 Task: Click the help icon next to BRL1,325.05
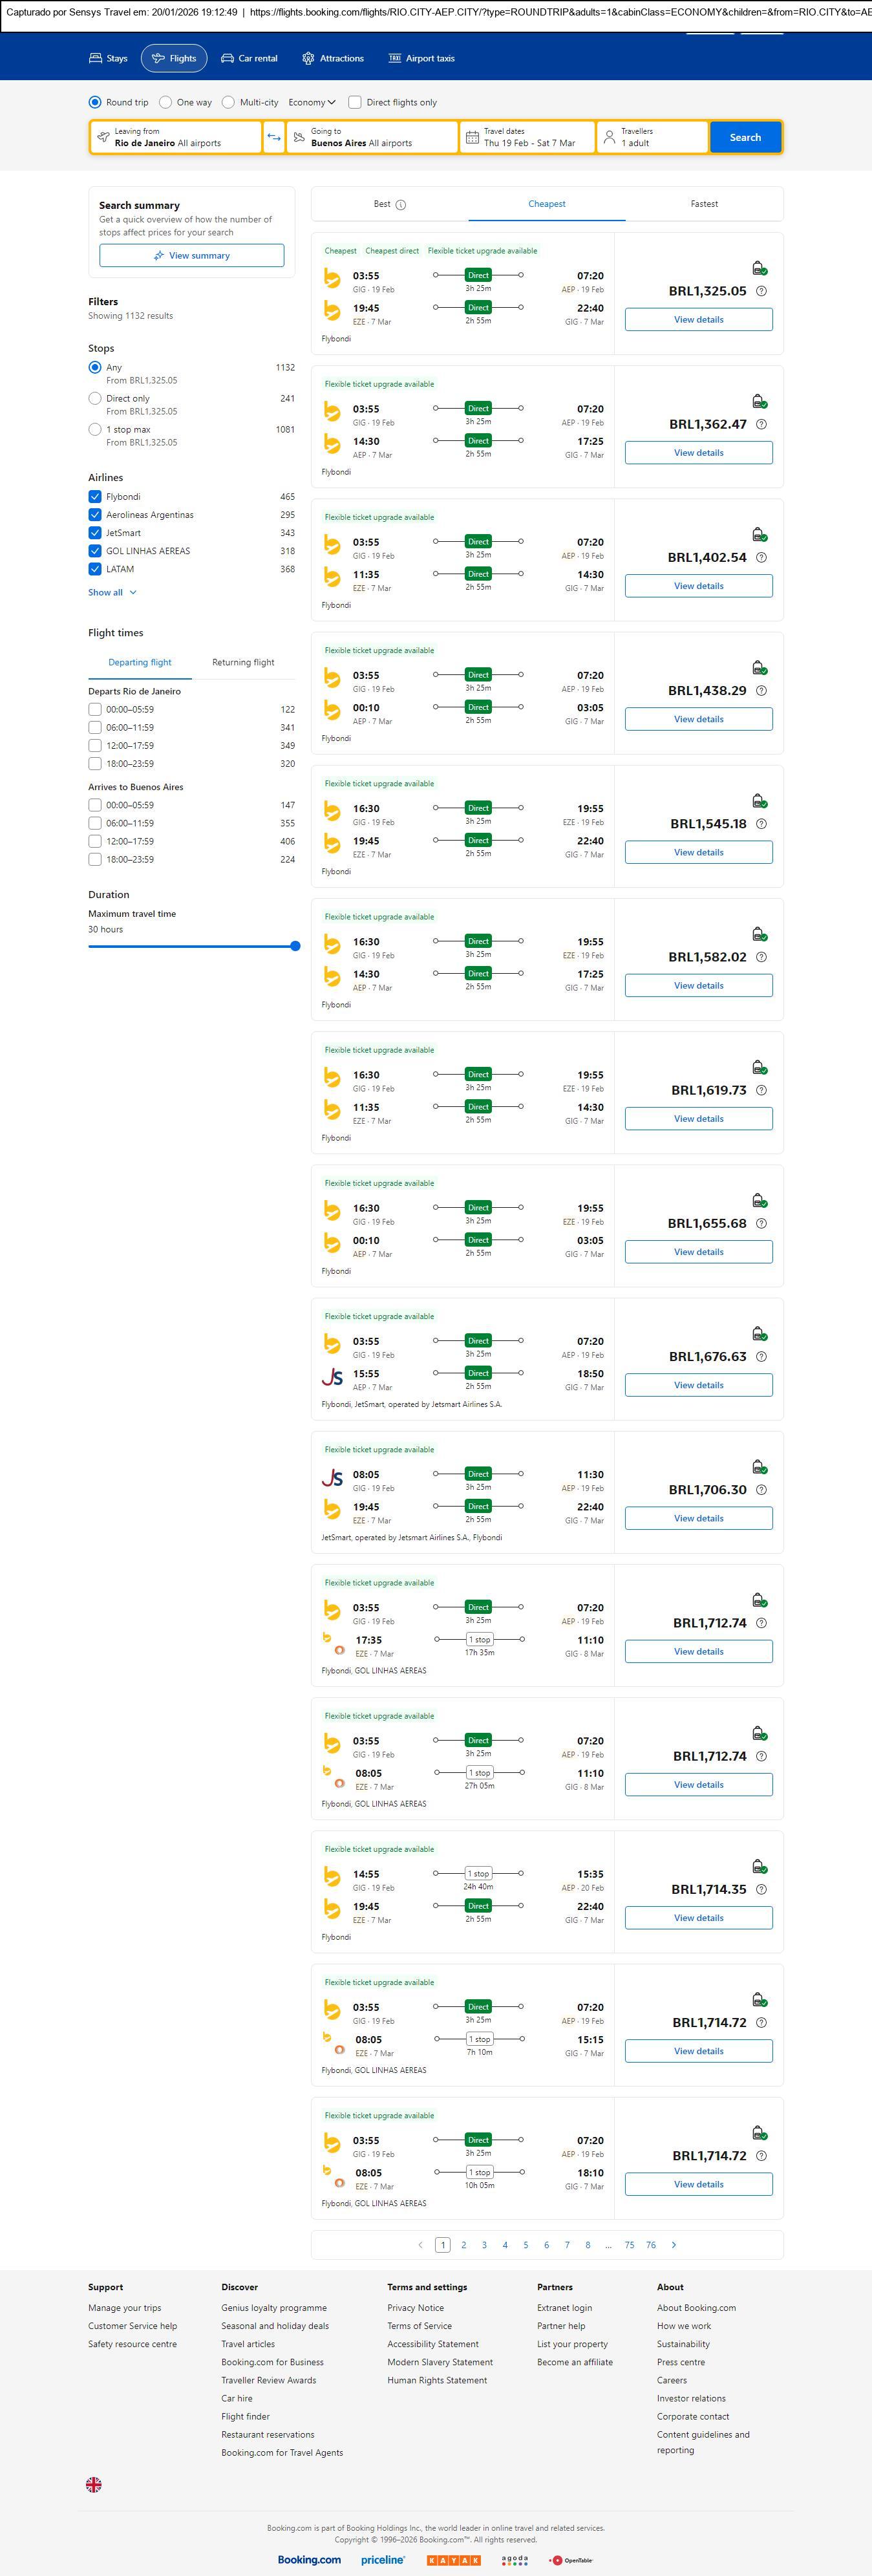[761, 291]
